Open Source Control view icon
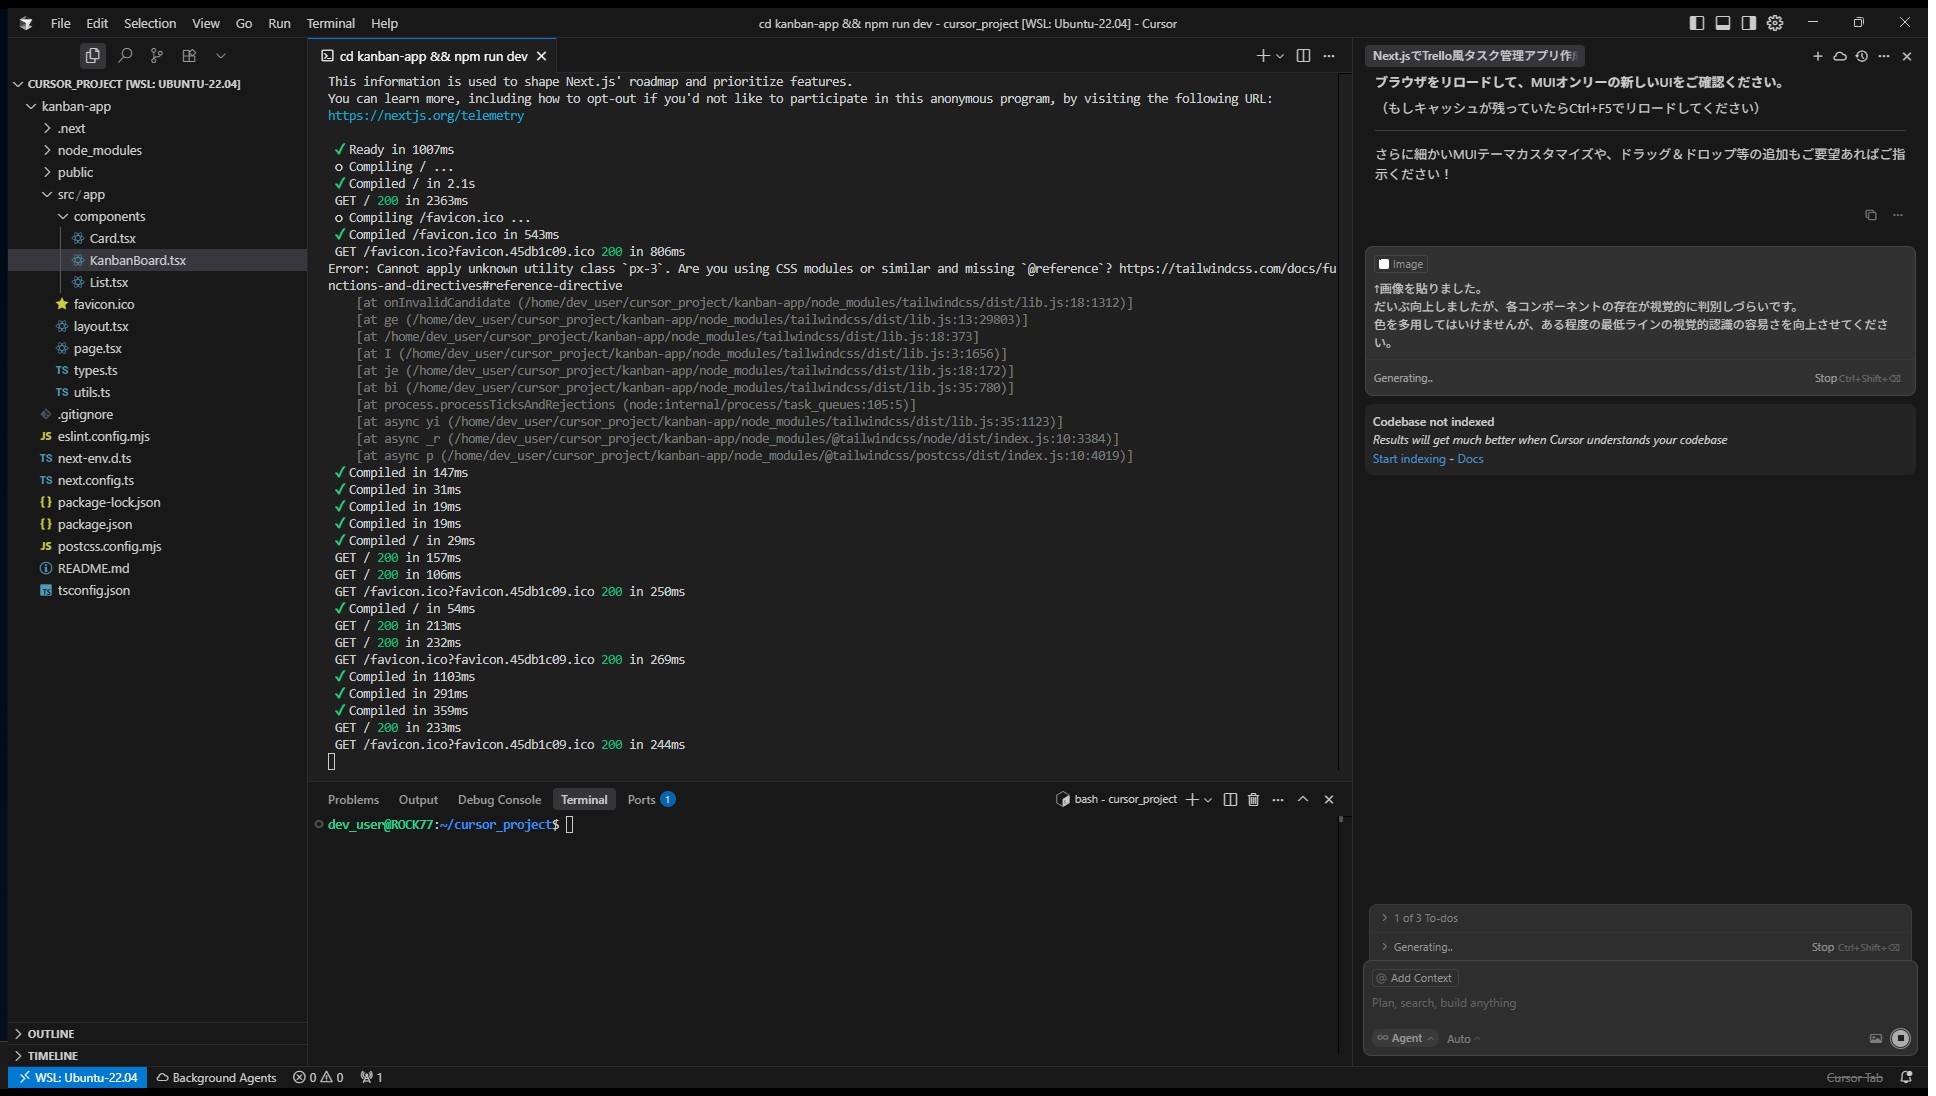The image size is (1936, 1096). click(157, 56)
